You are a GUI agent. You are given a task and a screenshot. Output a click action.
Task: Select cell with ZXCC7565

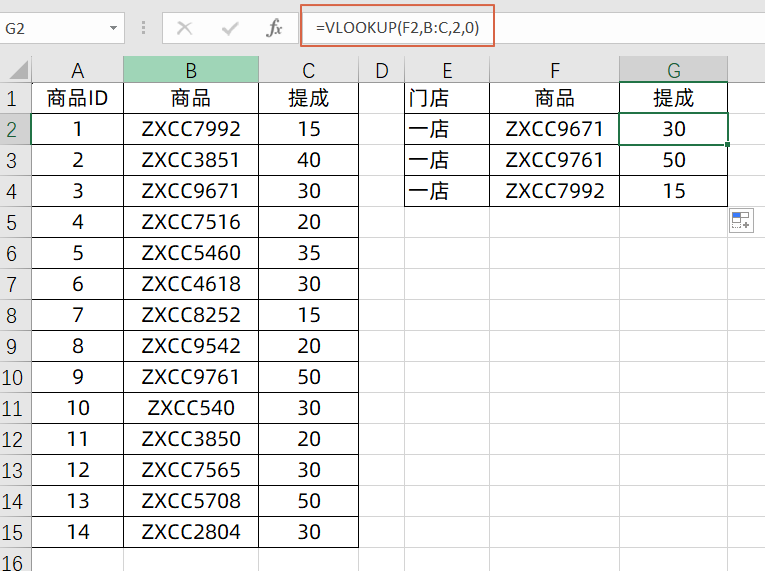click(191, 470)
